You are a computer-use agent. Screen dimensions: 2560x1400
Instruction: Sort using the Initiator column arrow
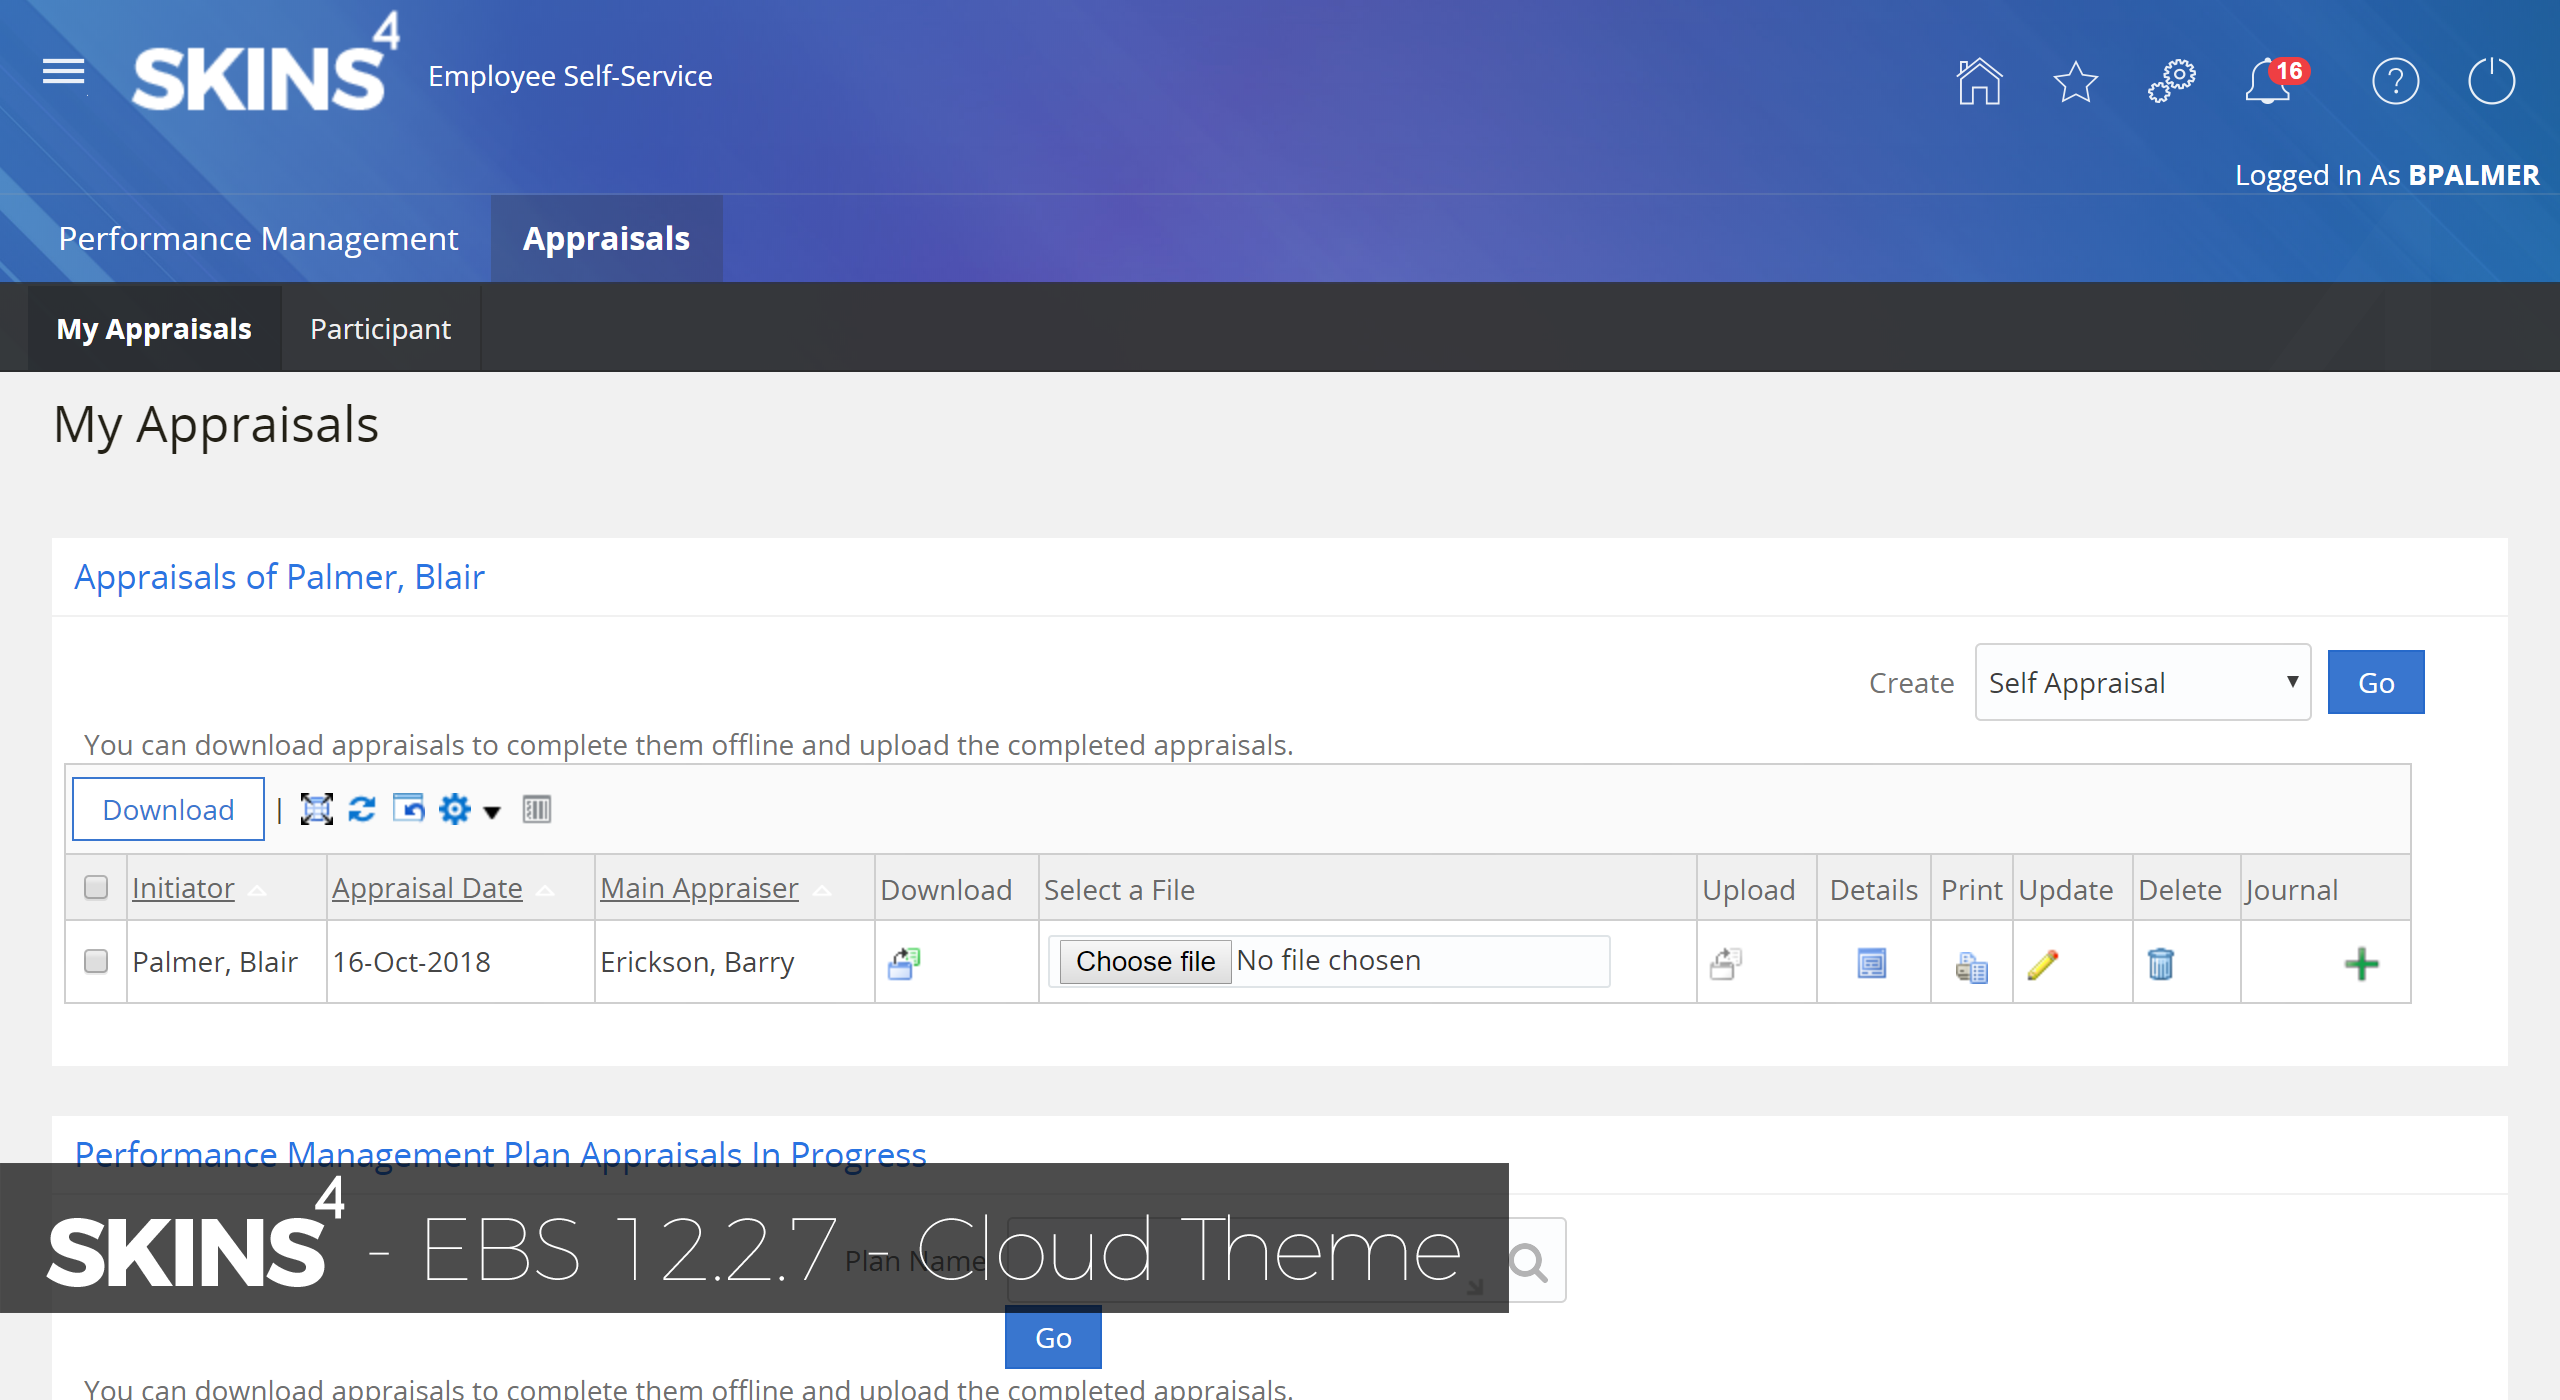[x=257, y=890]
